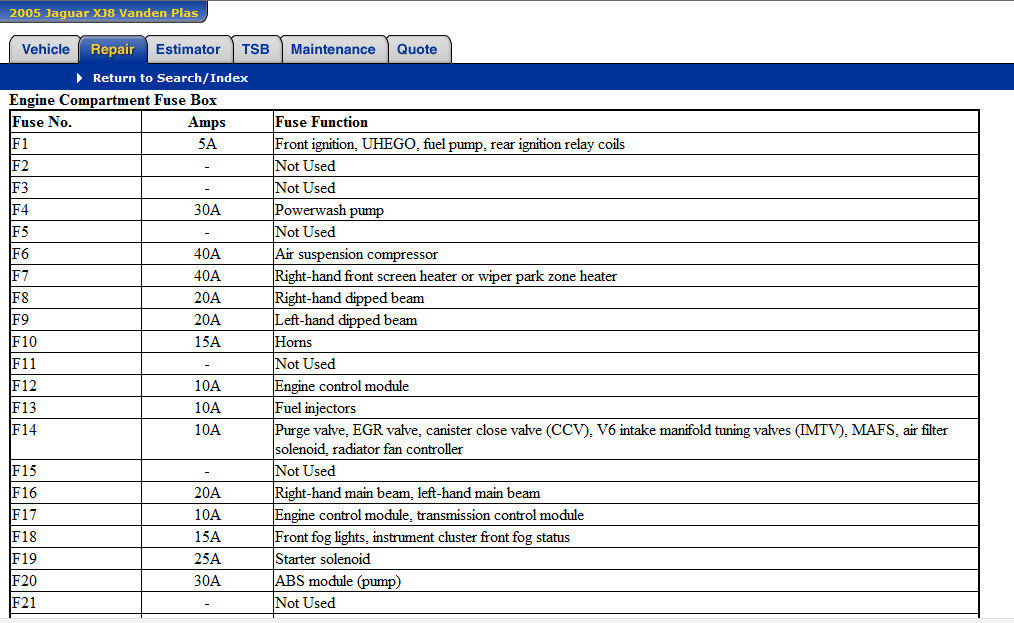Viewport: 1014px width, 623px height.
Task: Select the F1 fuse number cell
Action: tap(76, 144)
